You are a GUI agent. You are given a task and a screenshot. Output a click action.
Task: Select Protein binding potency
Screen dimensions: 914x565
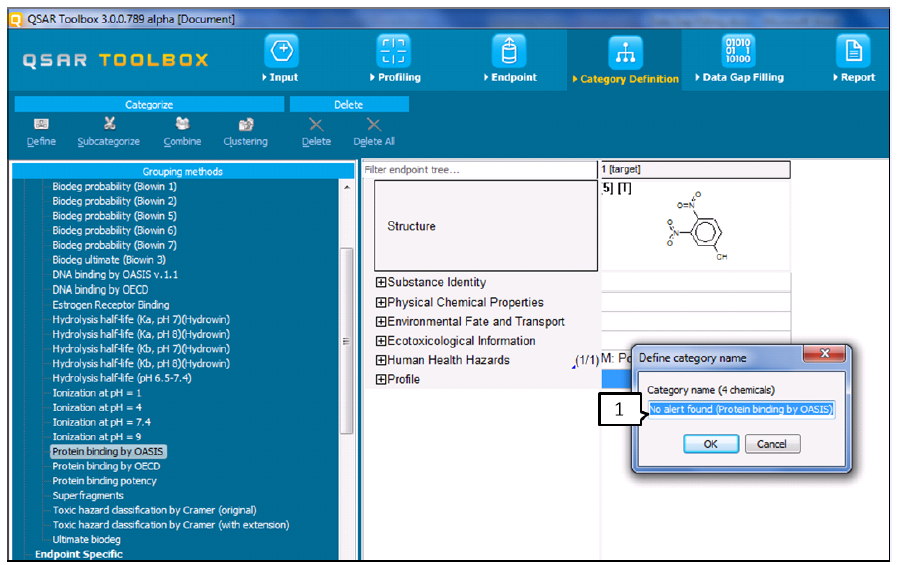click(104, 481)
